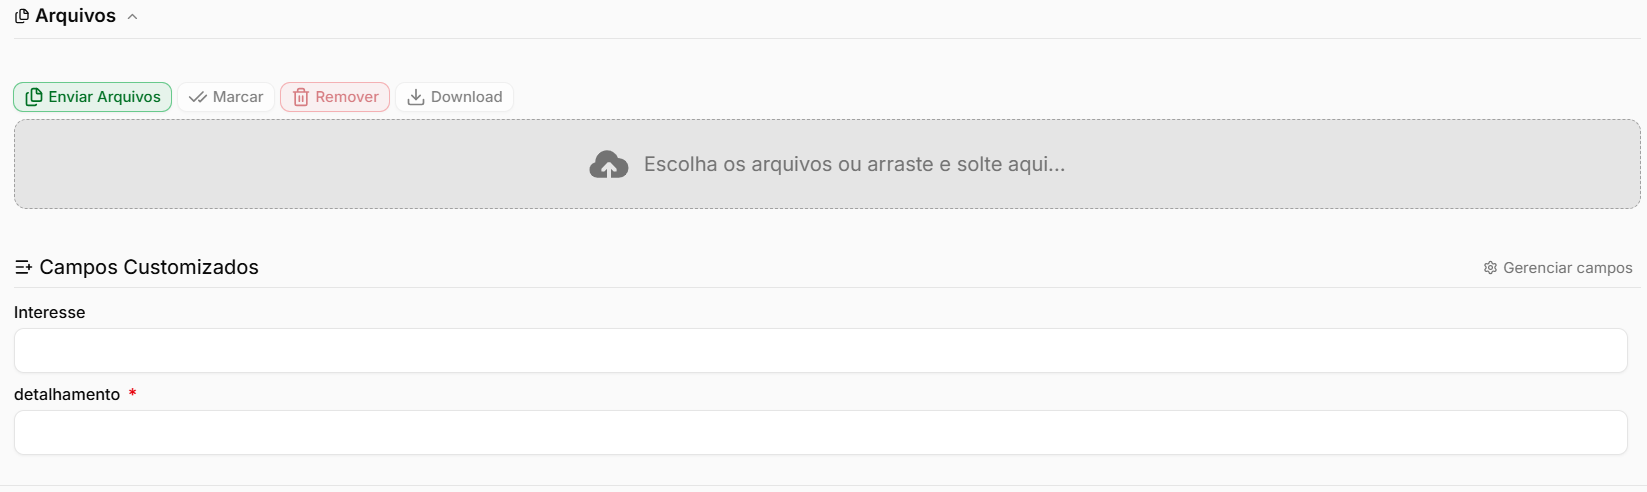Click the Campos Customizados heading
This screenshot has width=1647, height=492.
(x=149, y=267)
